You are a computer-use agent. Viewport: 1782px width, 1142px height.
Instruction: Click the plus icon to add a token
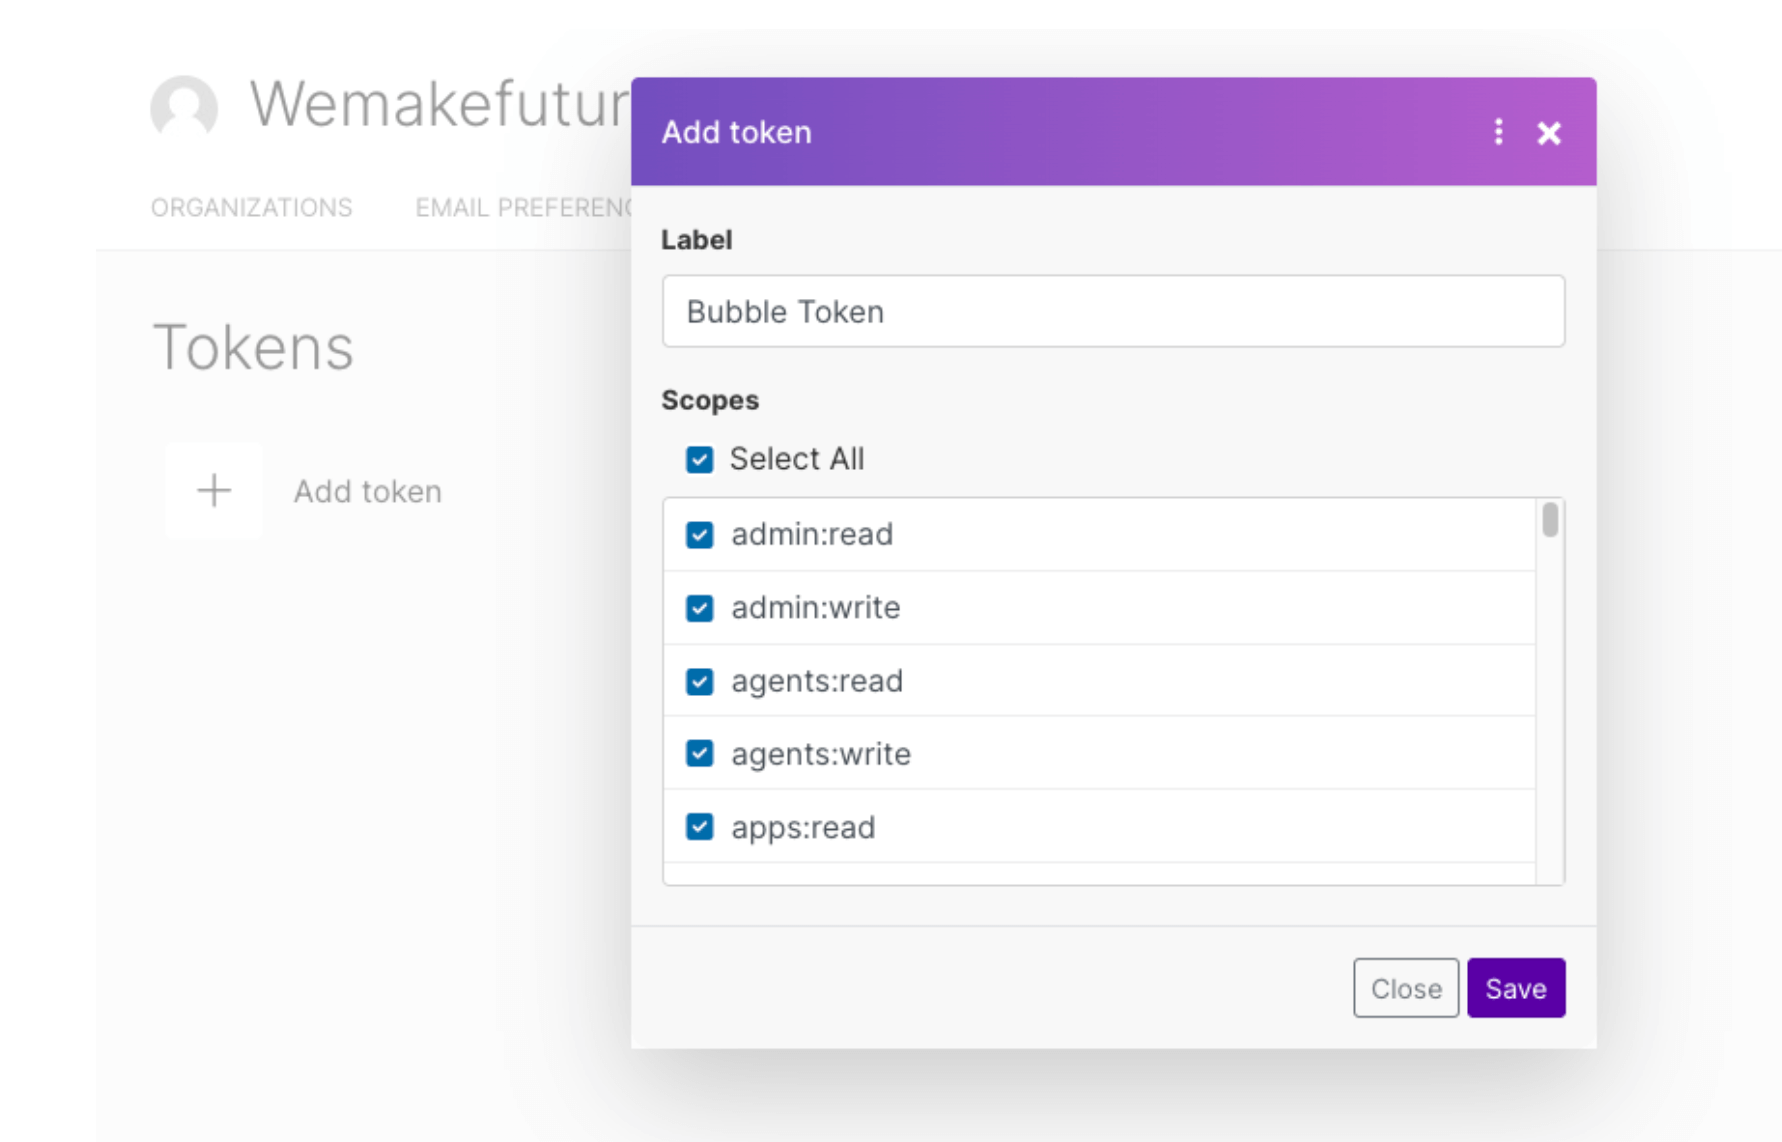tap(213, 490)
